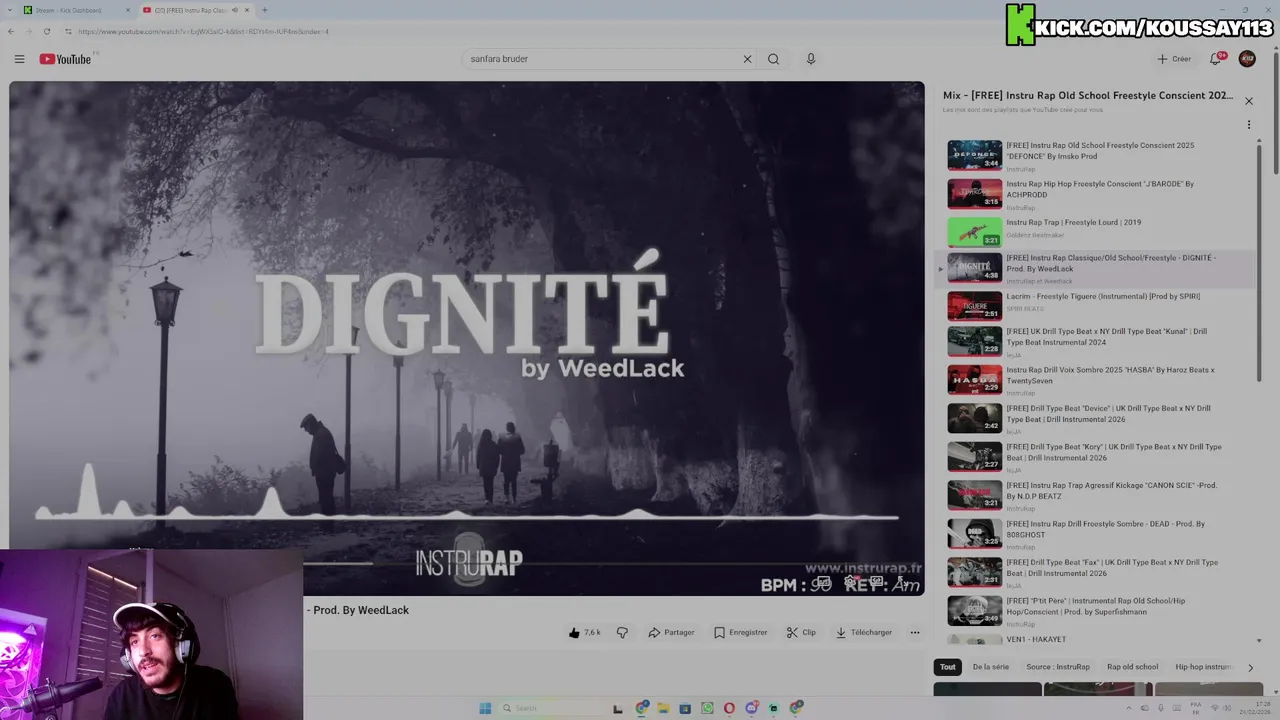The width and height of the screenshot is (1280, 720).
Task: Toggle subtitles in the video player
Action: click(x=822, y=581)
